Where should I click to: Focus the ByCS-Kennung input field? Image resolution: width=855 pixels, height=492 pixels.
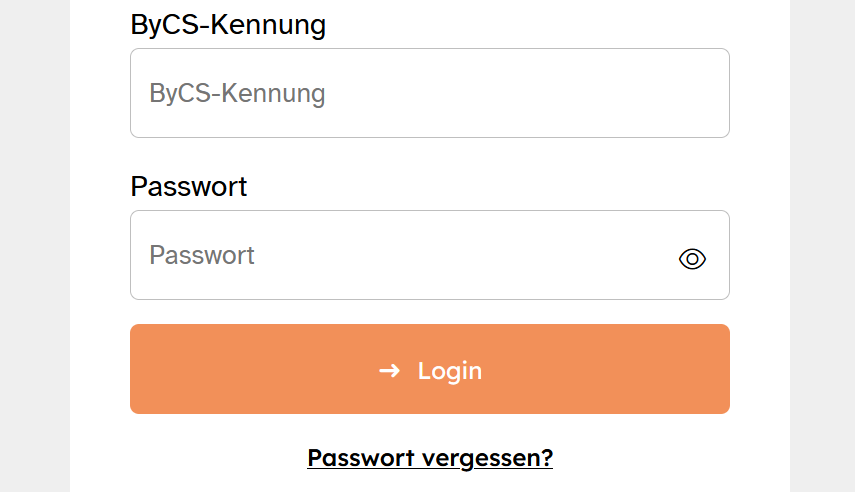point(430,93)
